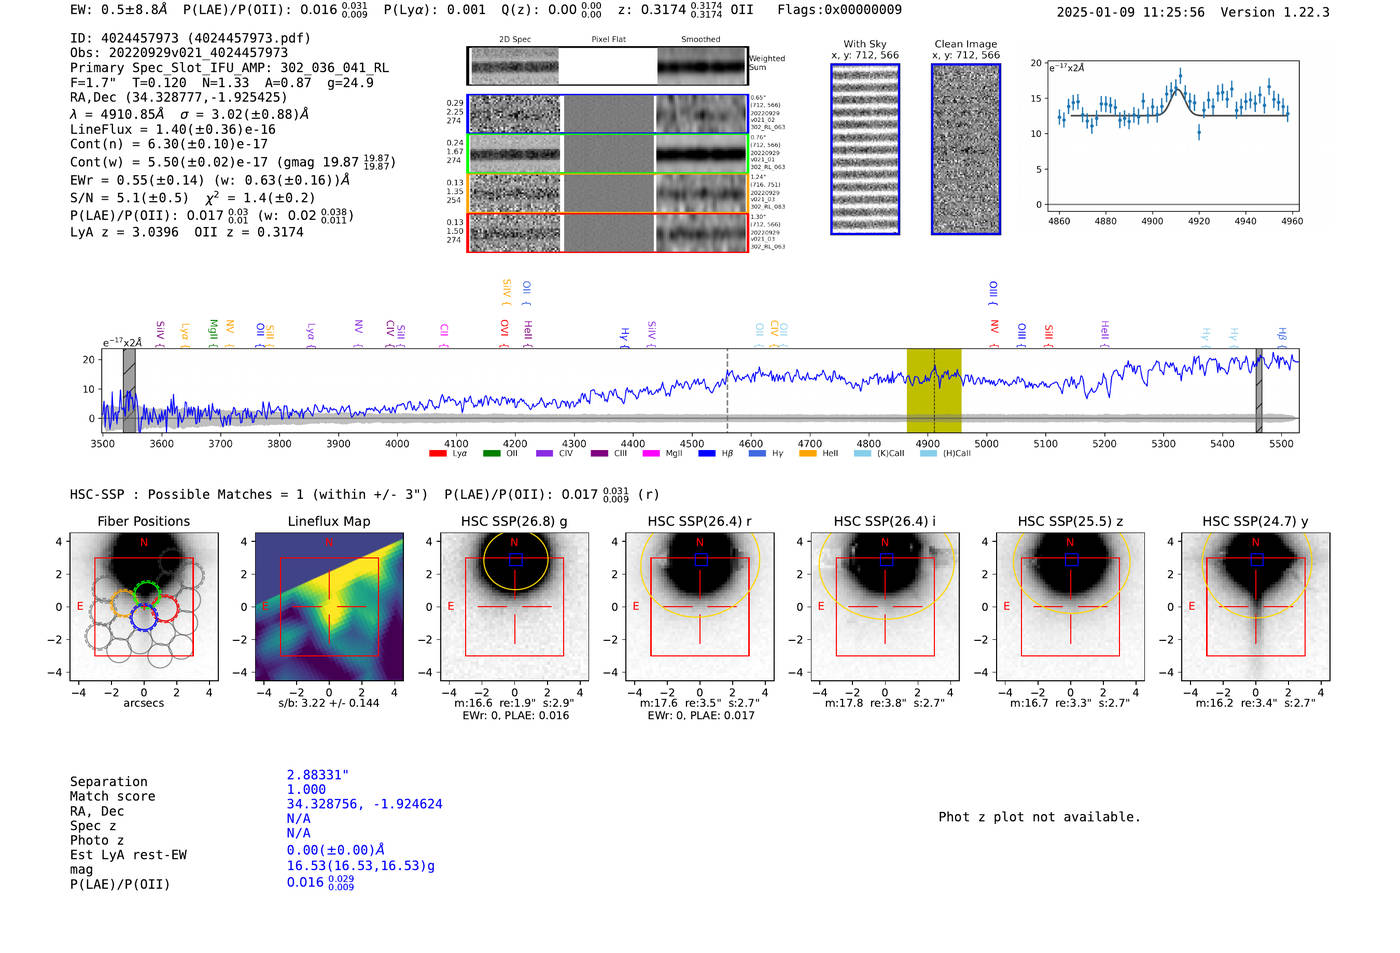Click the match score value 1.000

point(306,789)
